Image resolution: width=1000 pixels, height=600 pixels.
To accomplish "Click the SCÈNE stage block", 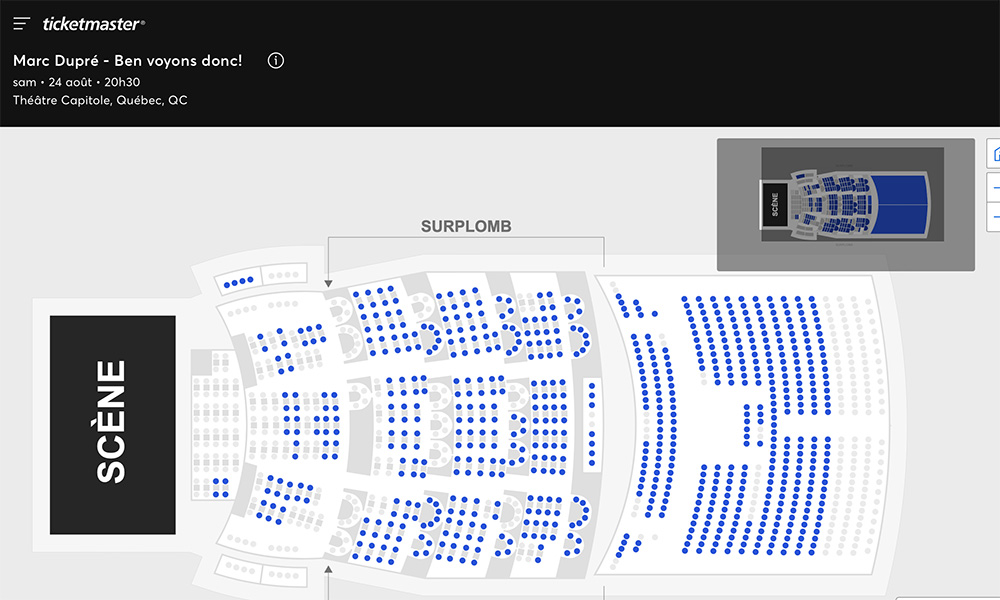I will (x=113, y=424).
